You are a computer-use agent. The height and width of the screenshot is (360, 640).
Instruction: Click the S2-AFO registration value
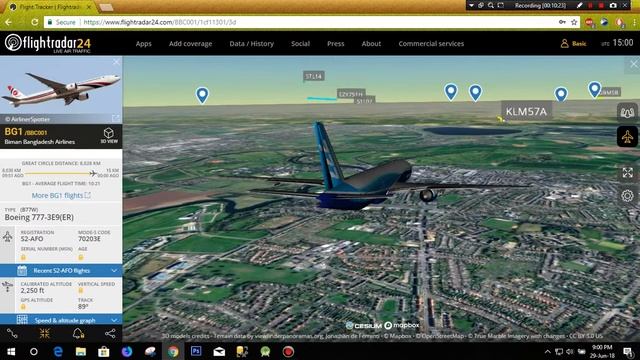pyautogui.click(x=32, y=239)
